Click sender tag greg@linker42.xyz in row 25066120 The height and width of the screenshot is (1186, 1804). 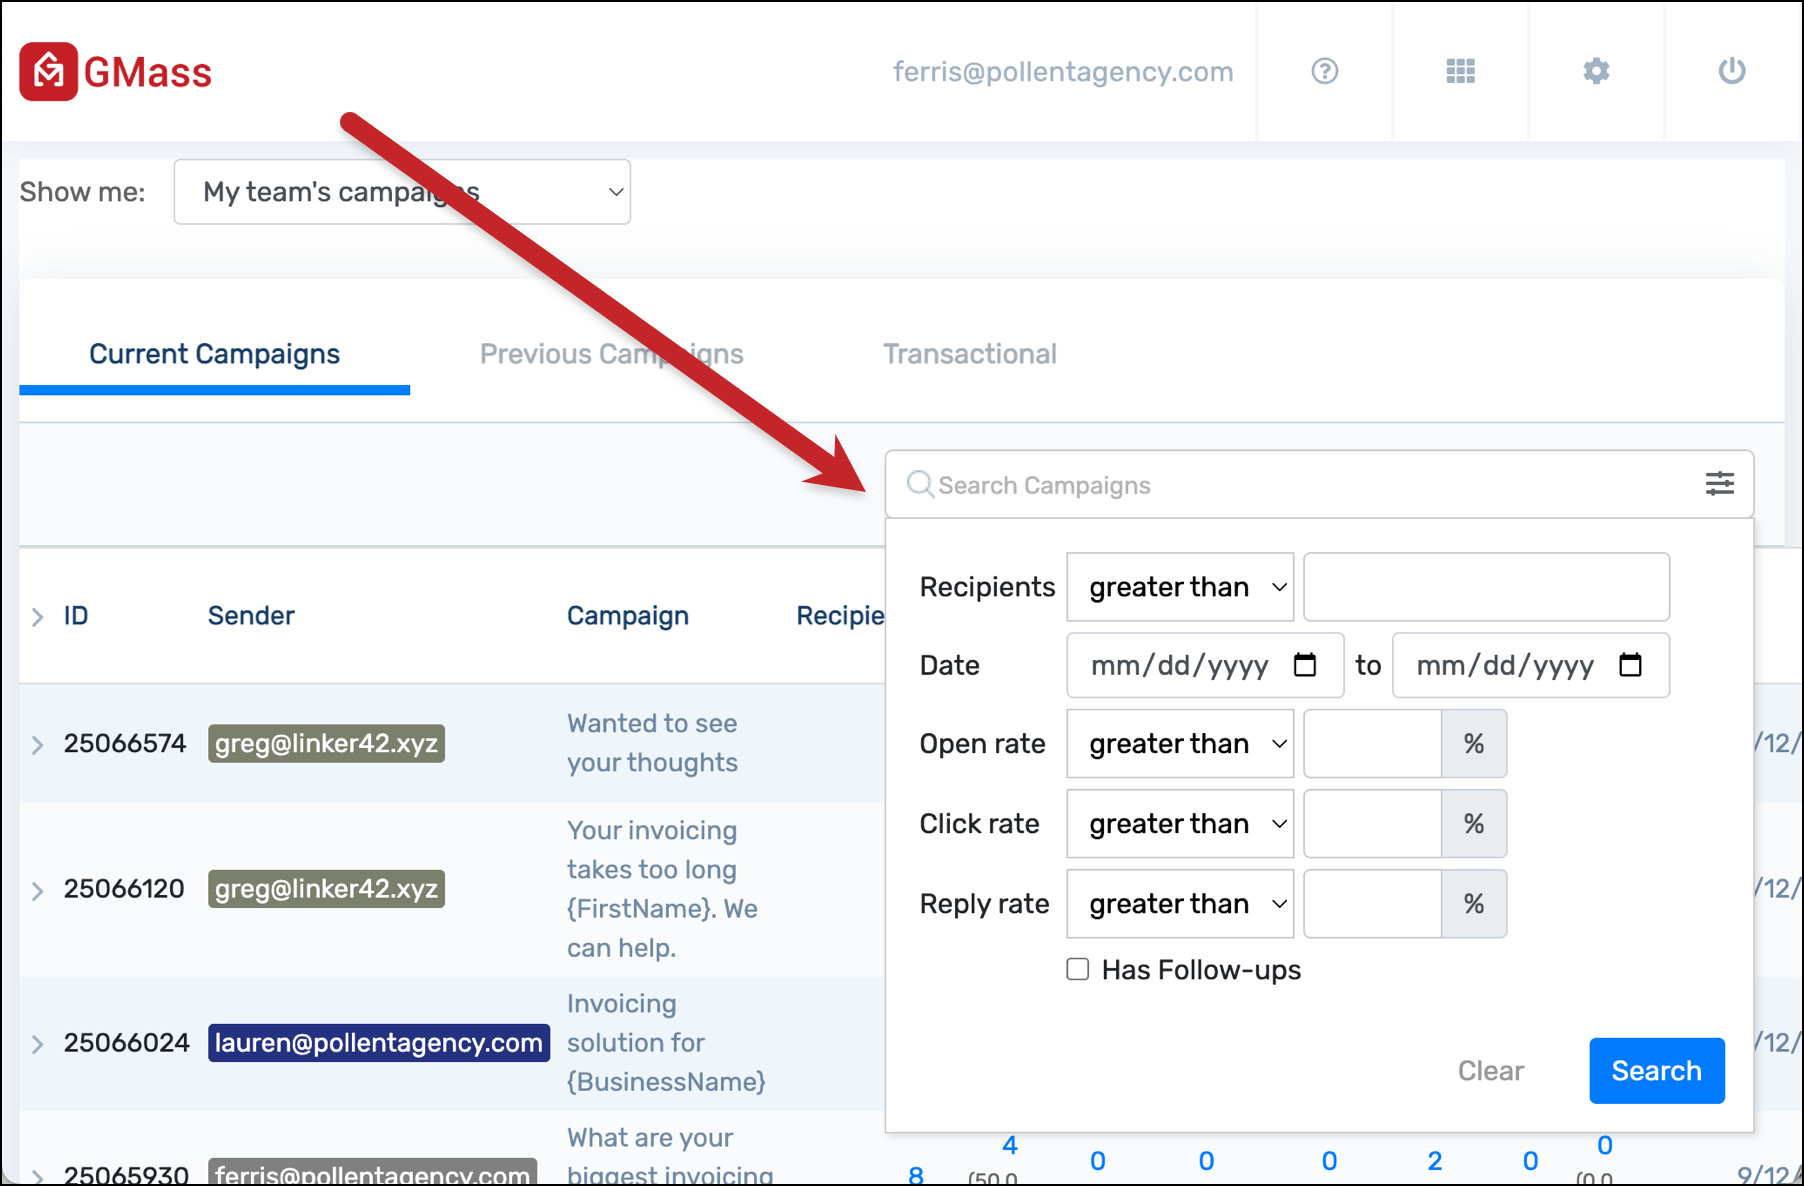point(326,888)
